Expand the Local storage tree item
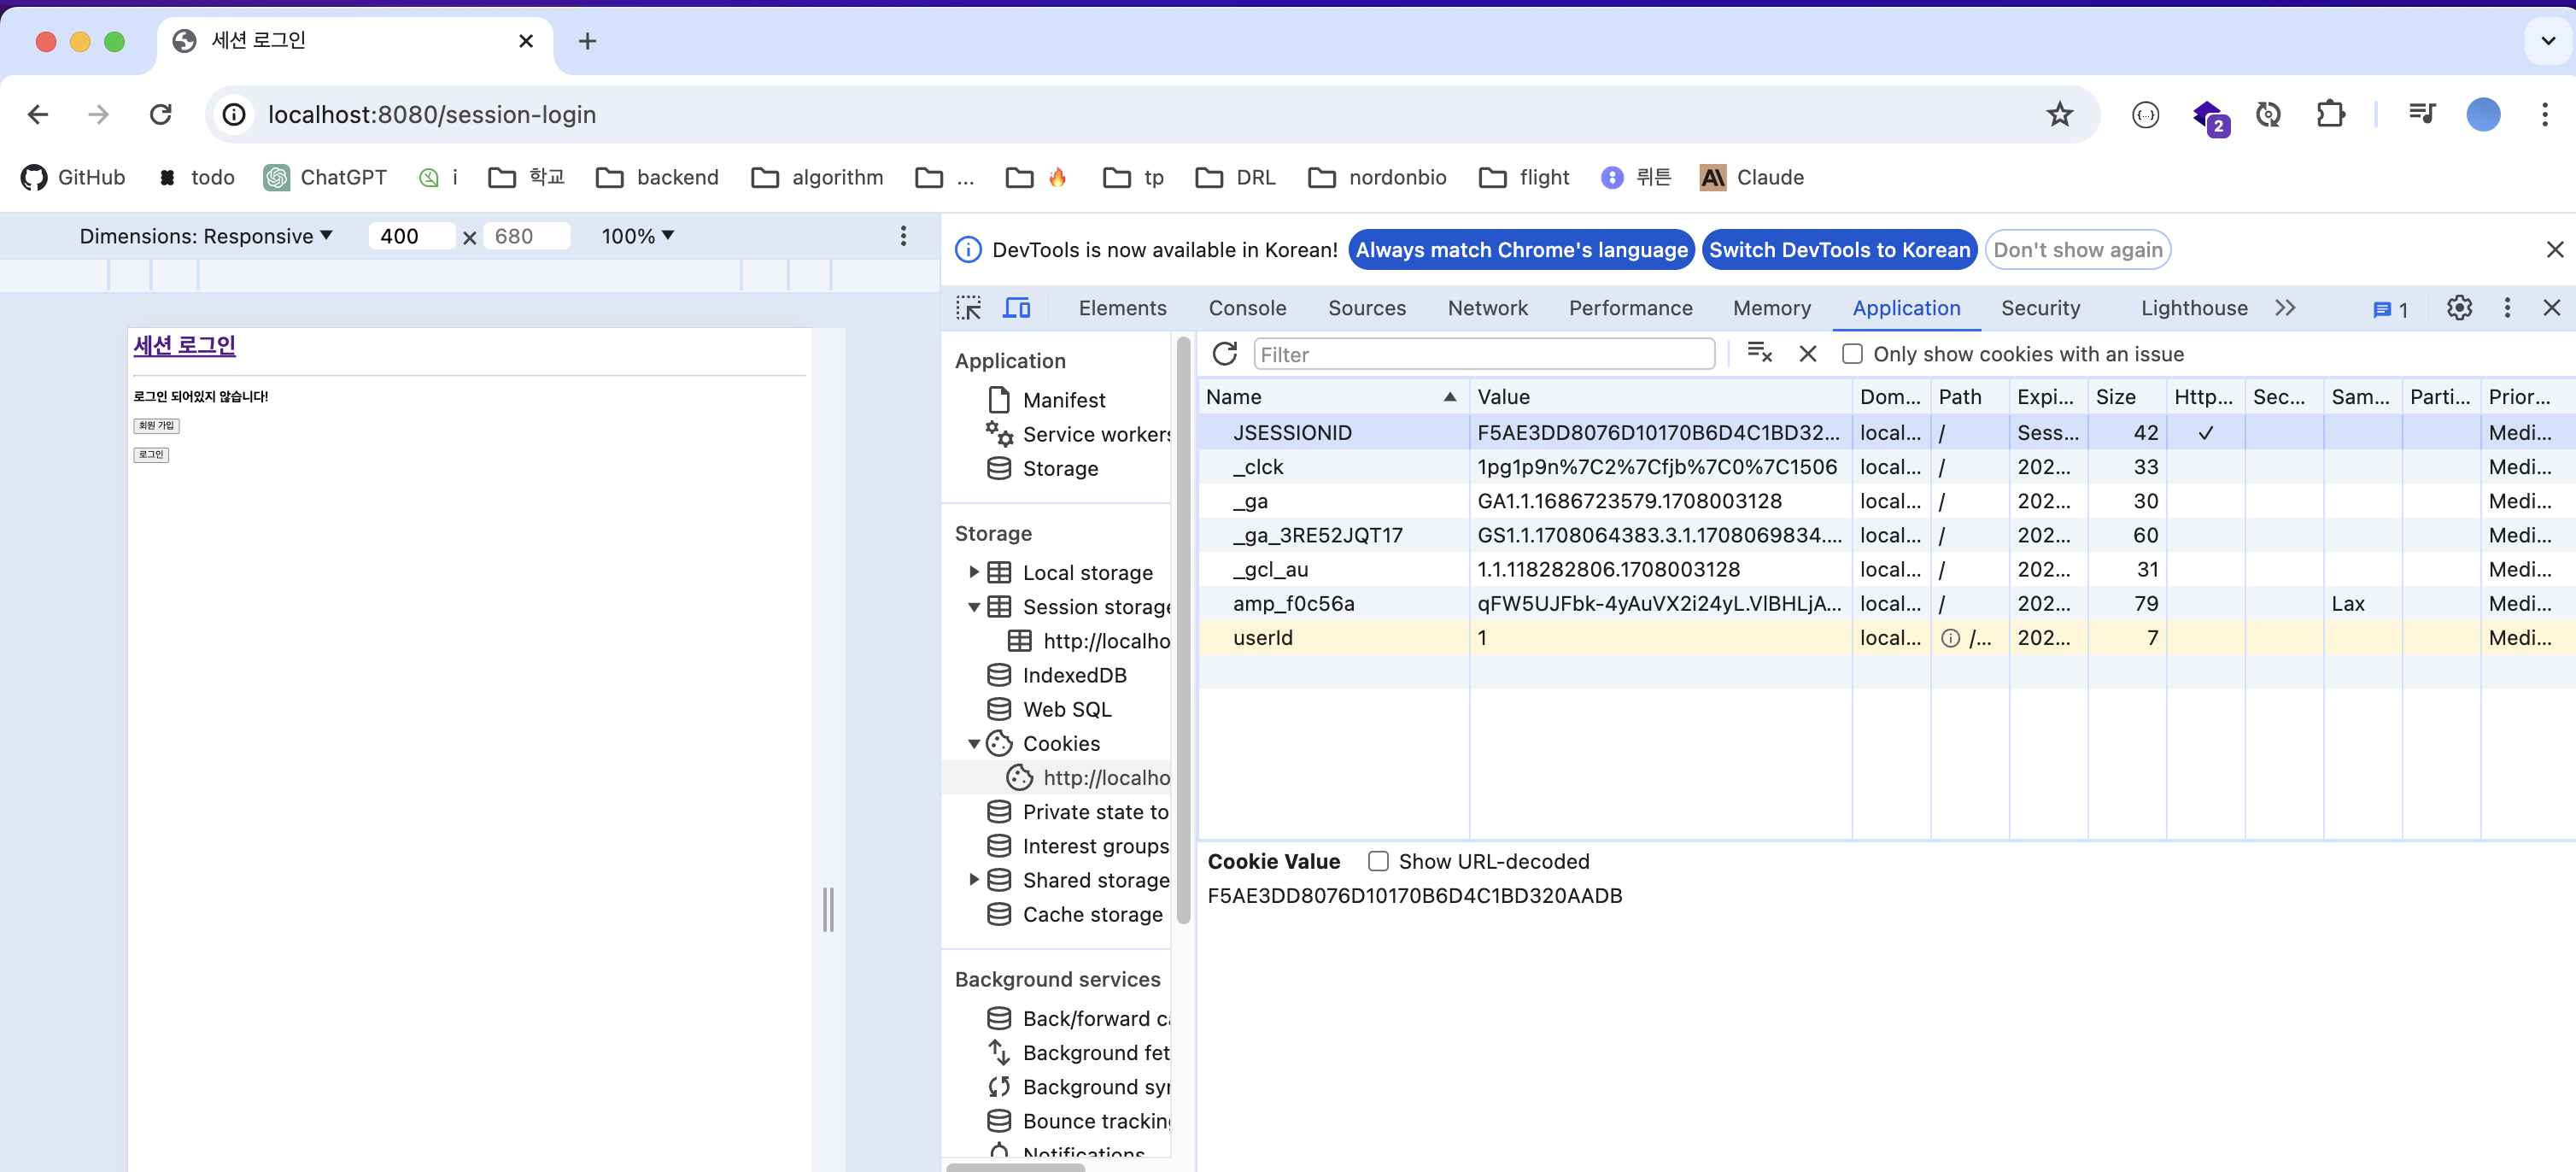The width and height of the screenshot is (2576, 1172). point(973,573)
